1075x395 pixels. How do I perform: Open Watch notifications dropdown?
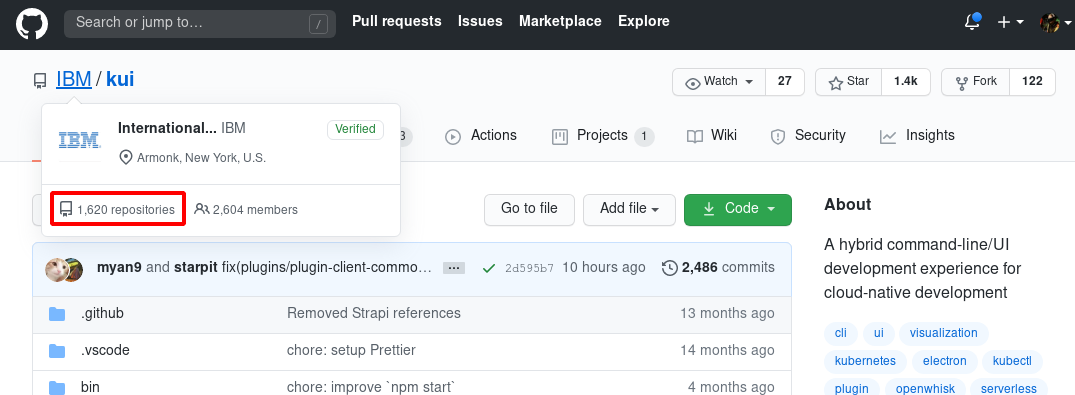[x=719, y=82]
